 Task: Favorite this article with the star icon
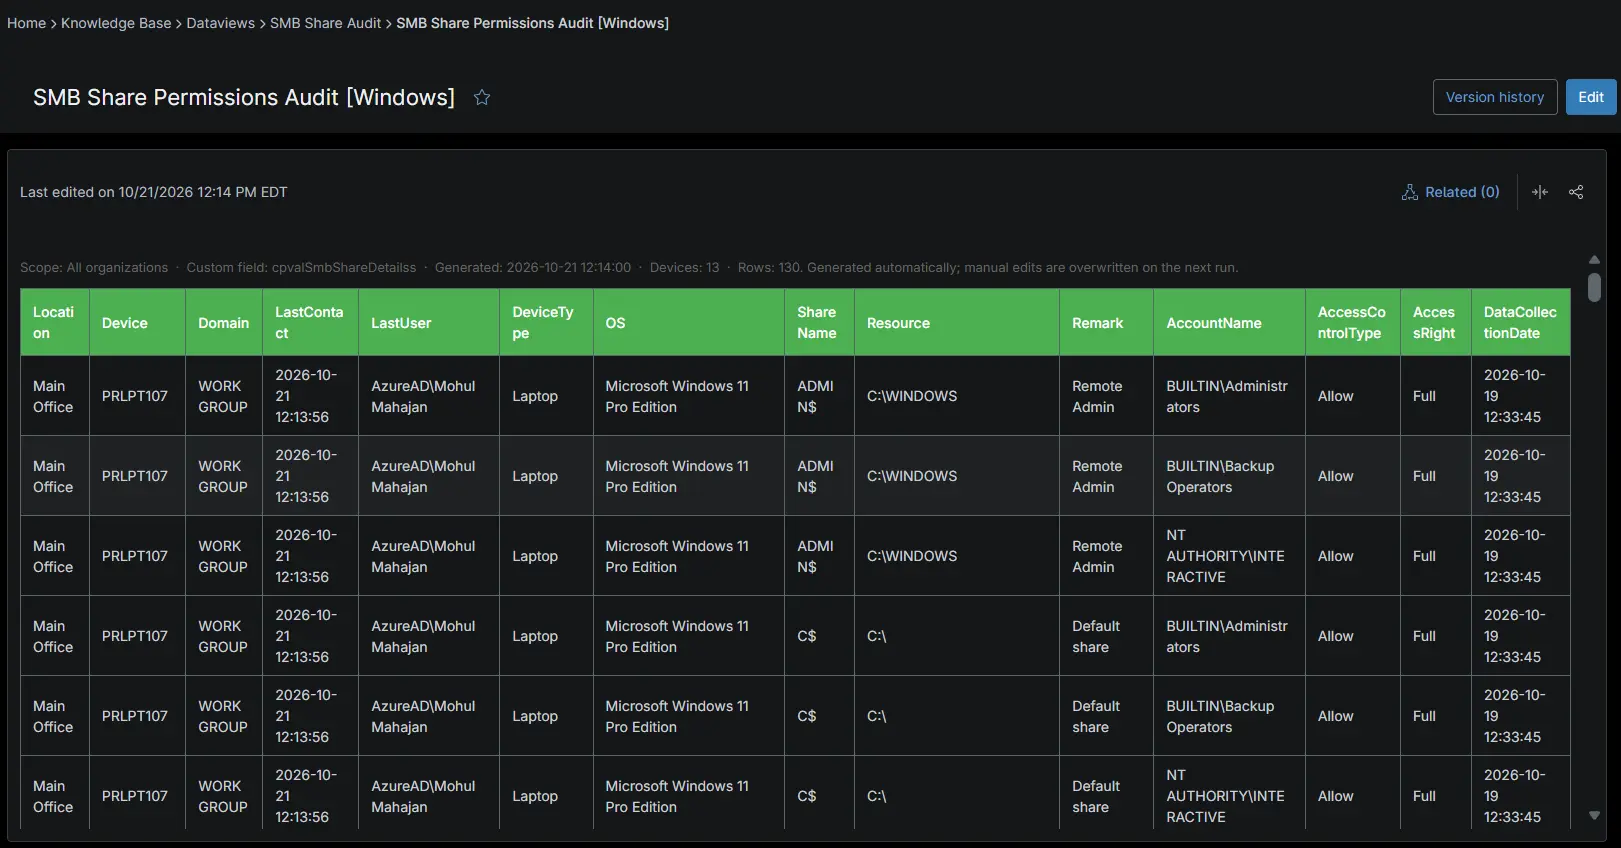coord(482,97)
